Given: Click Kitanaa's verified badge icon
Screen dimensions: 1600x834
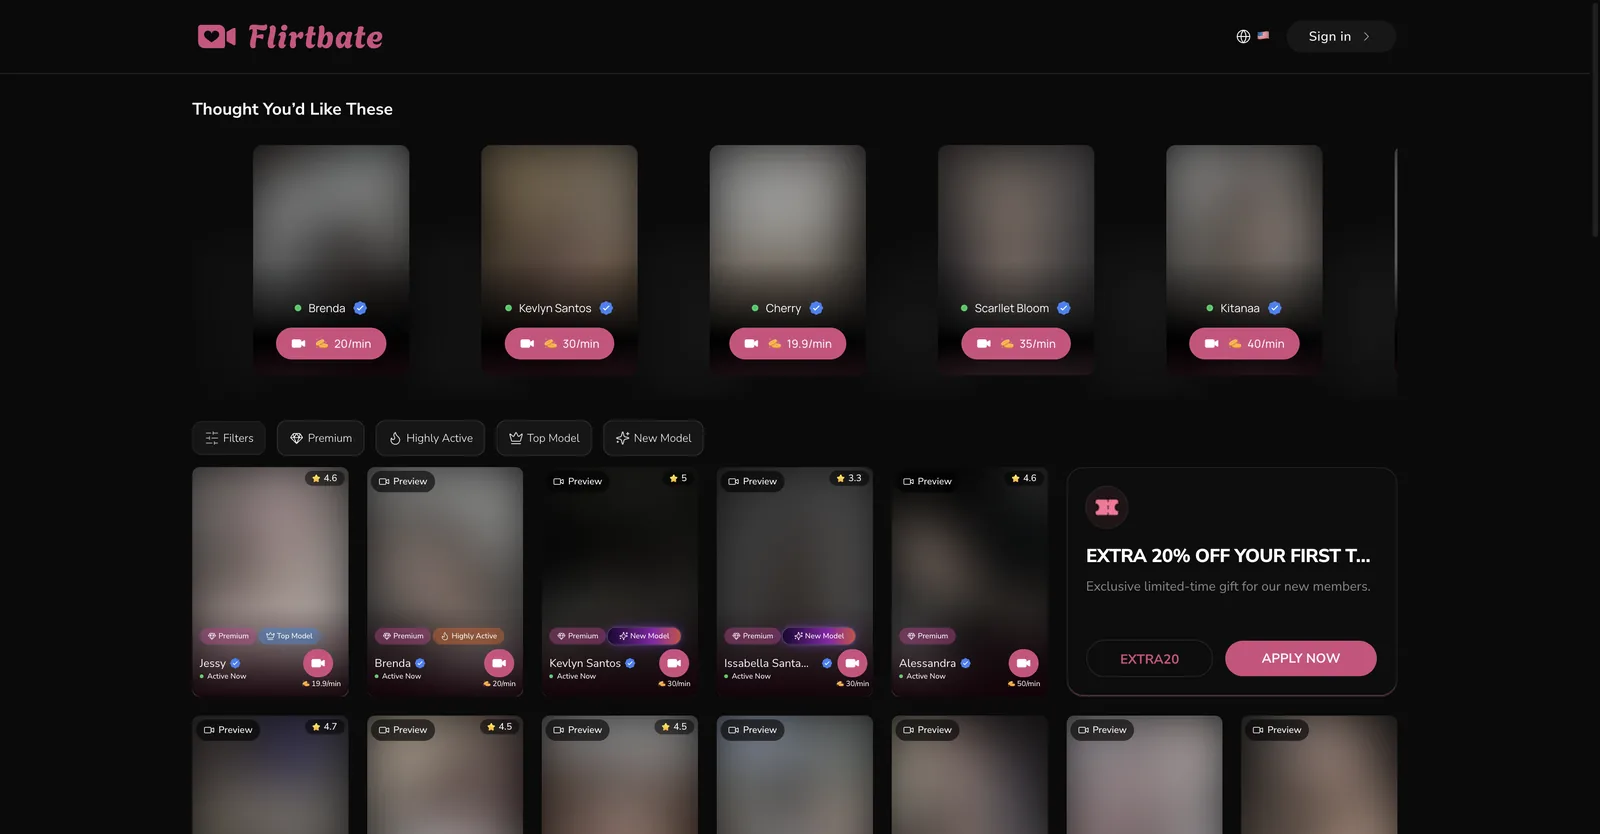Looking at the screenshot, I should coord(1275,308).
